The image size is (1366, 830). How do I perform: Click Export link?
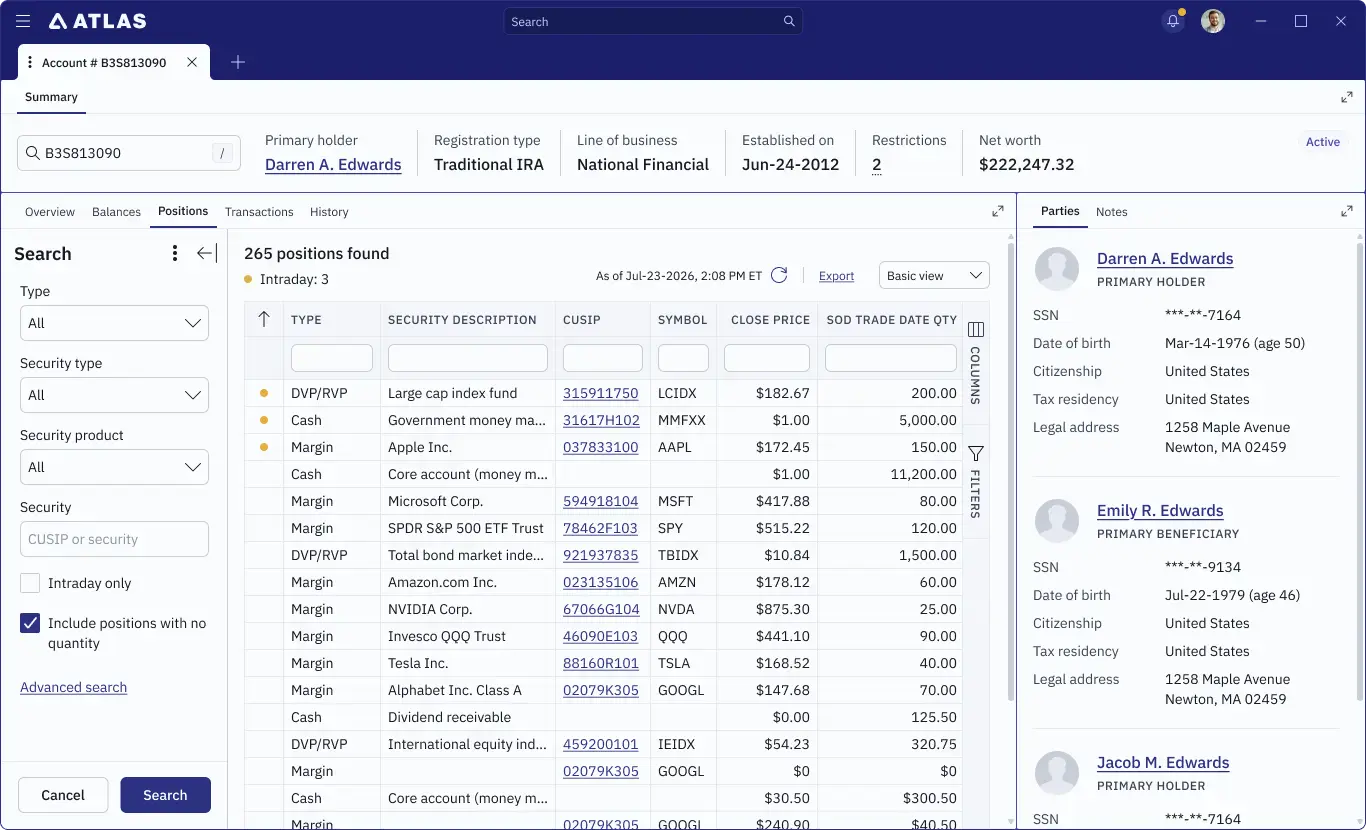coord(836,276)
